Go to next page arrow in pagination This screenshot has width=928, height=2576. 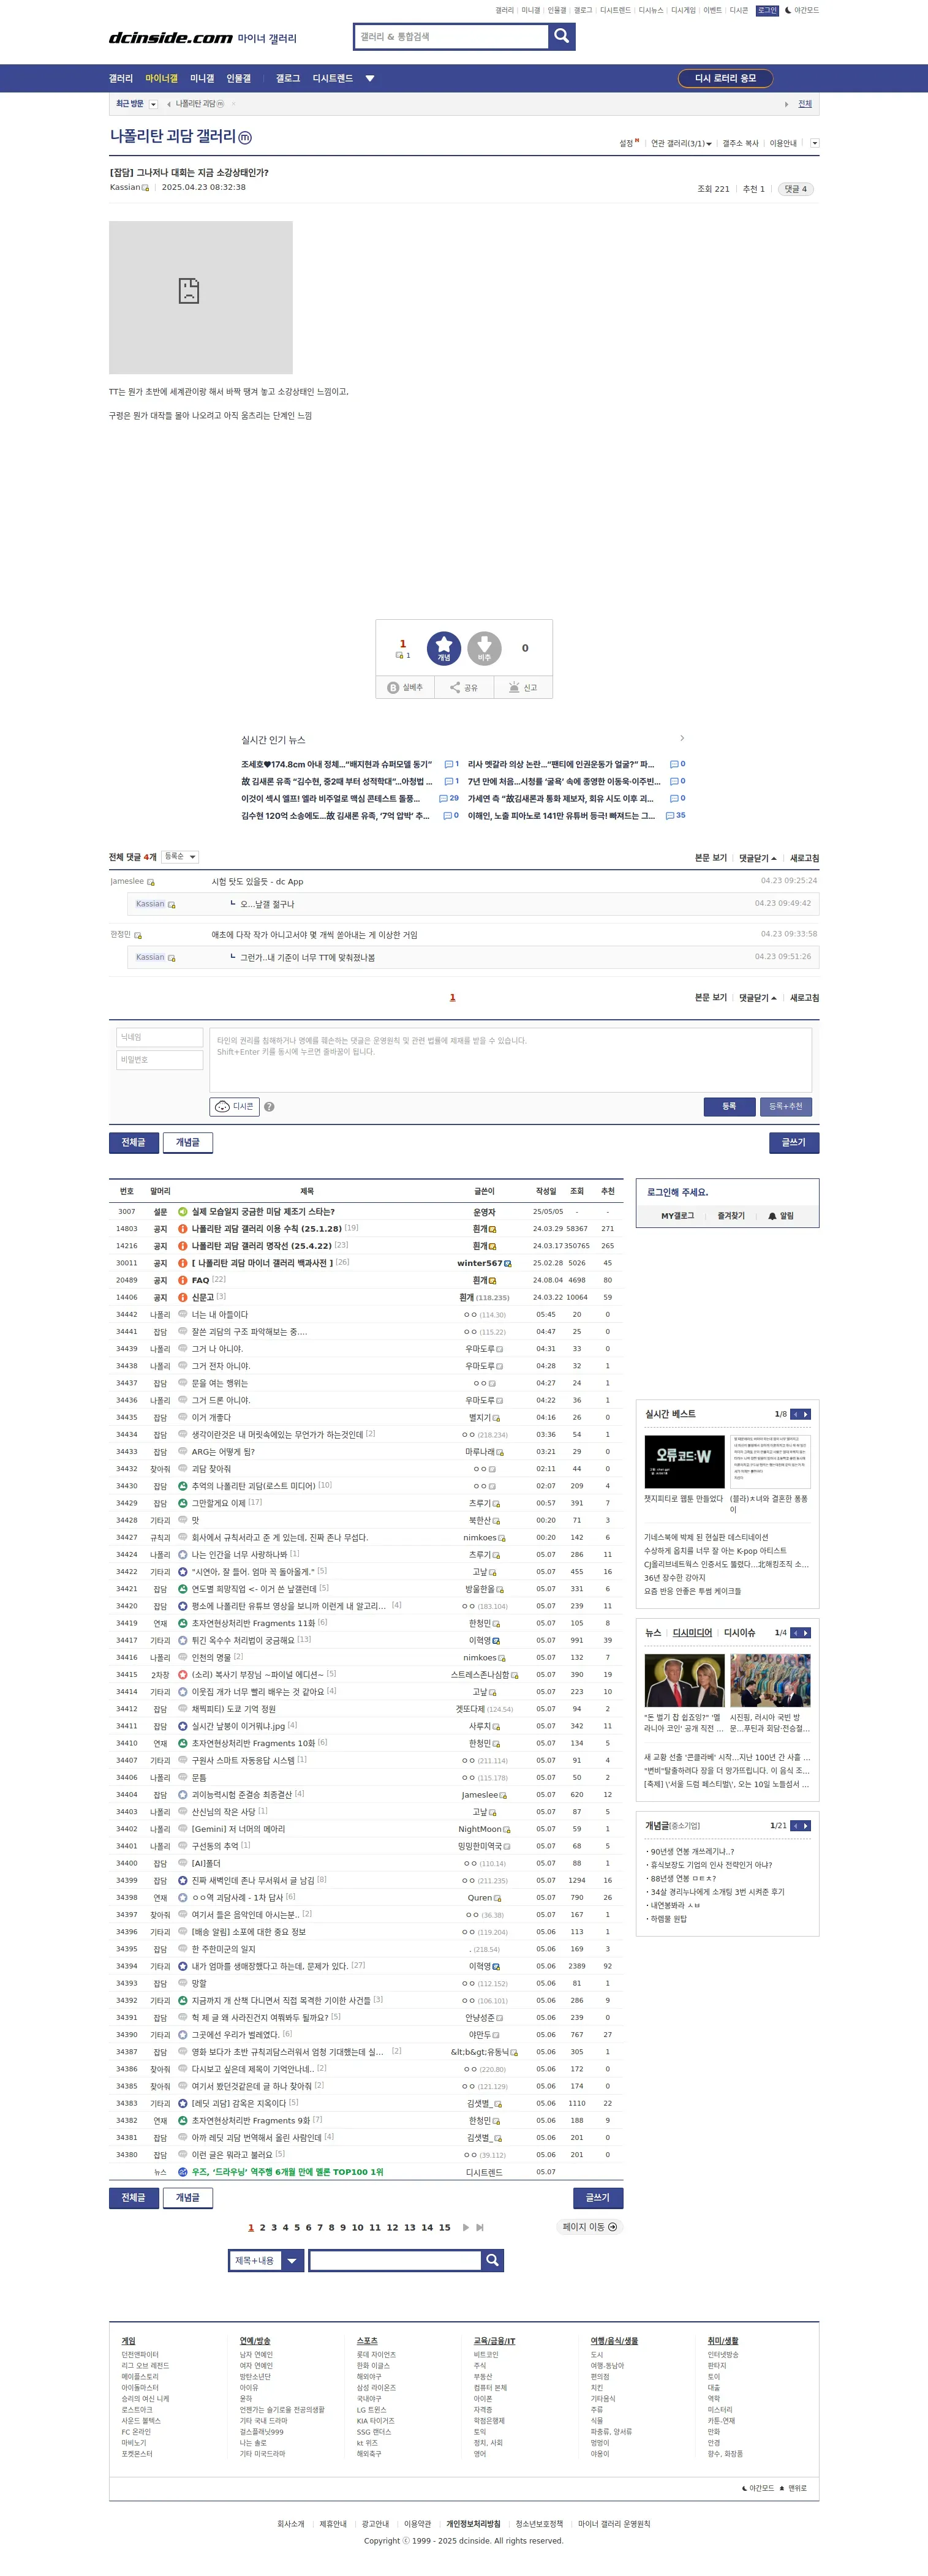[x=466, y=2227]
